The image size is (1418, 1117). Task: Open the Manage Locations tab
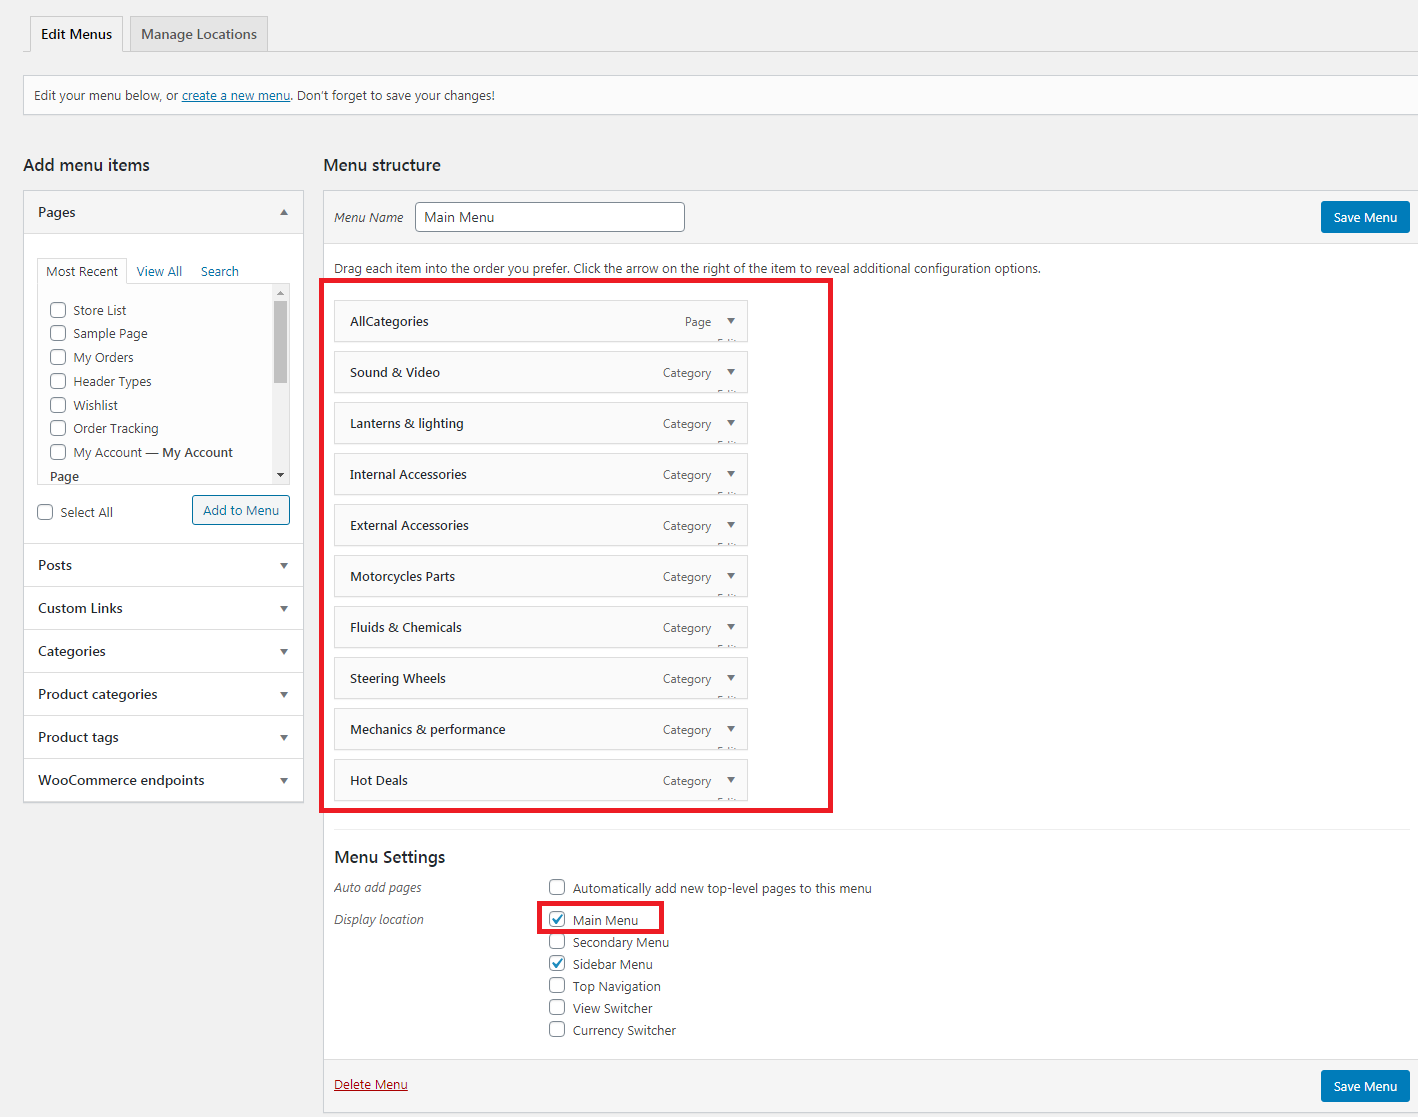coord(199,34)
